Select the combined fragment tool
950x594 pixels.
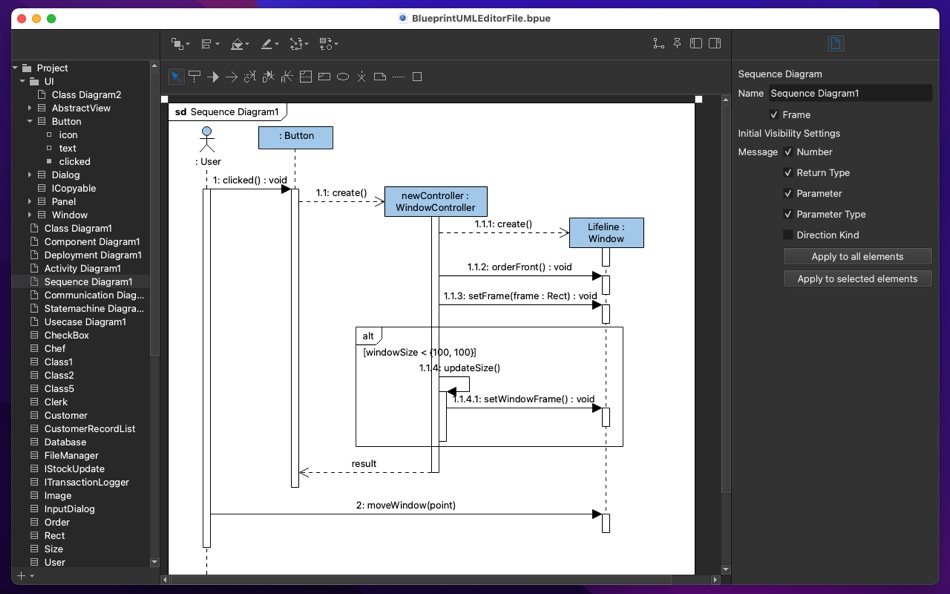point(306,76)
